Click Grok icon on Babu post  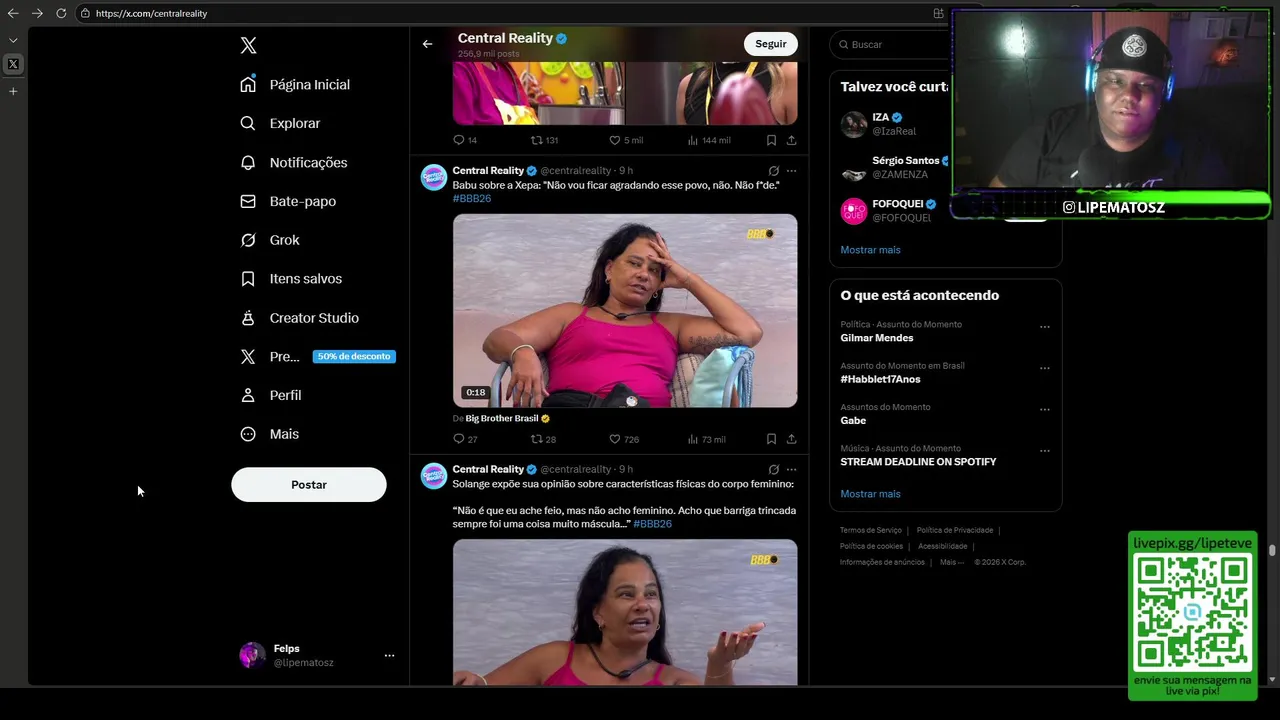[773, 171]
